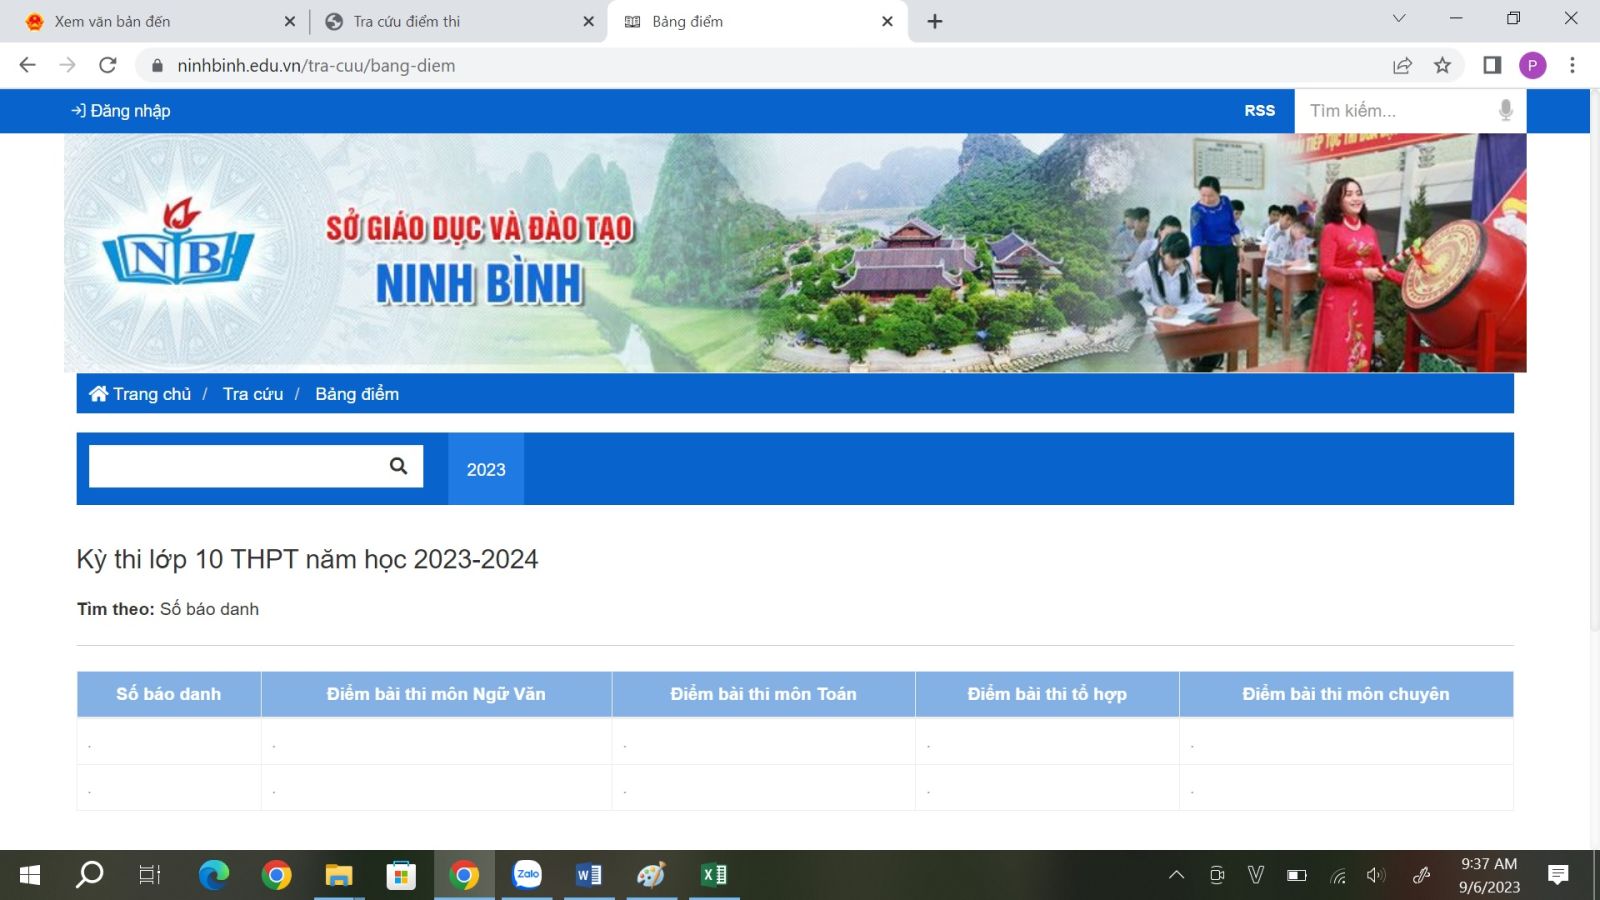Open a new browser tab
Image resolution: width=1600 pixels, height=900 pixels.
point(935,21)
